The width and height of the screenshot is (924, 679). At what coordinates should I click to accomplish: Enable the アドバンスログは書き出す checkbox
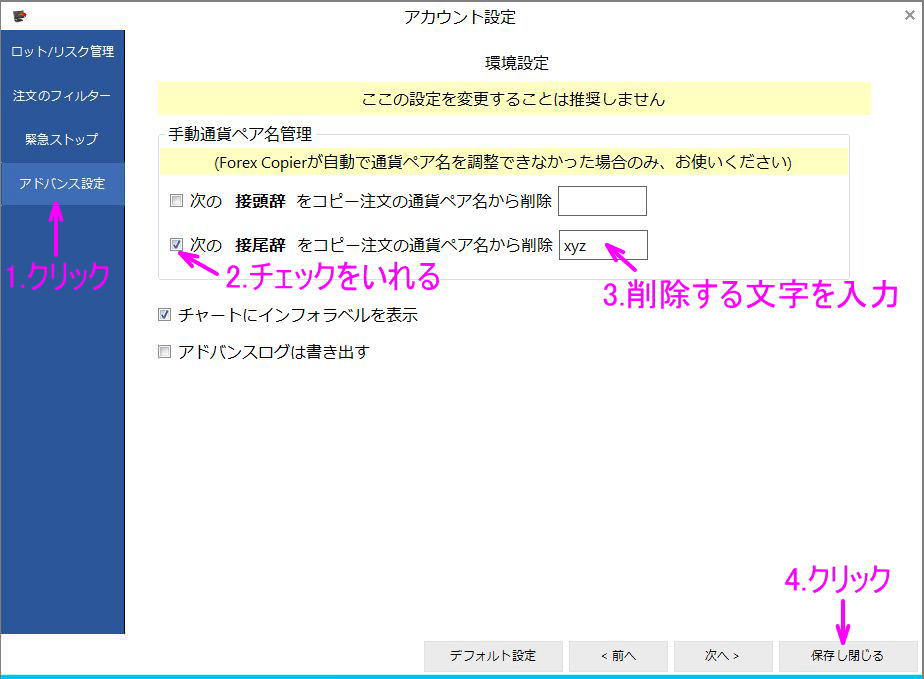pyautogui.click(x=164, y=351)
